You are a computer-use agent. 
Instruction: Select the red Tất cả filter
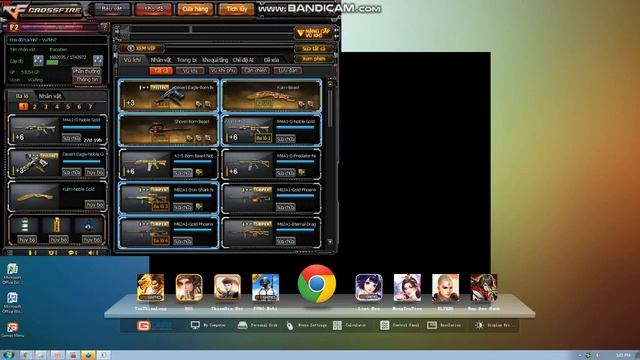click(161, 71)
